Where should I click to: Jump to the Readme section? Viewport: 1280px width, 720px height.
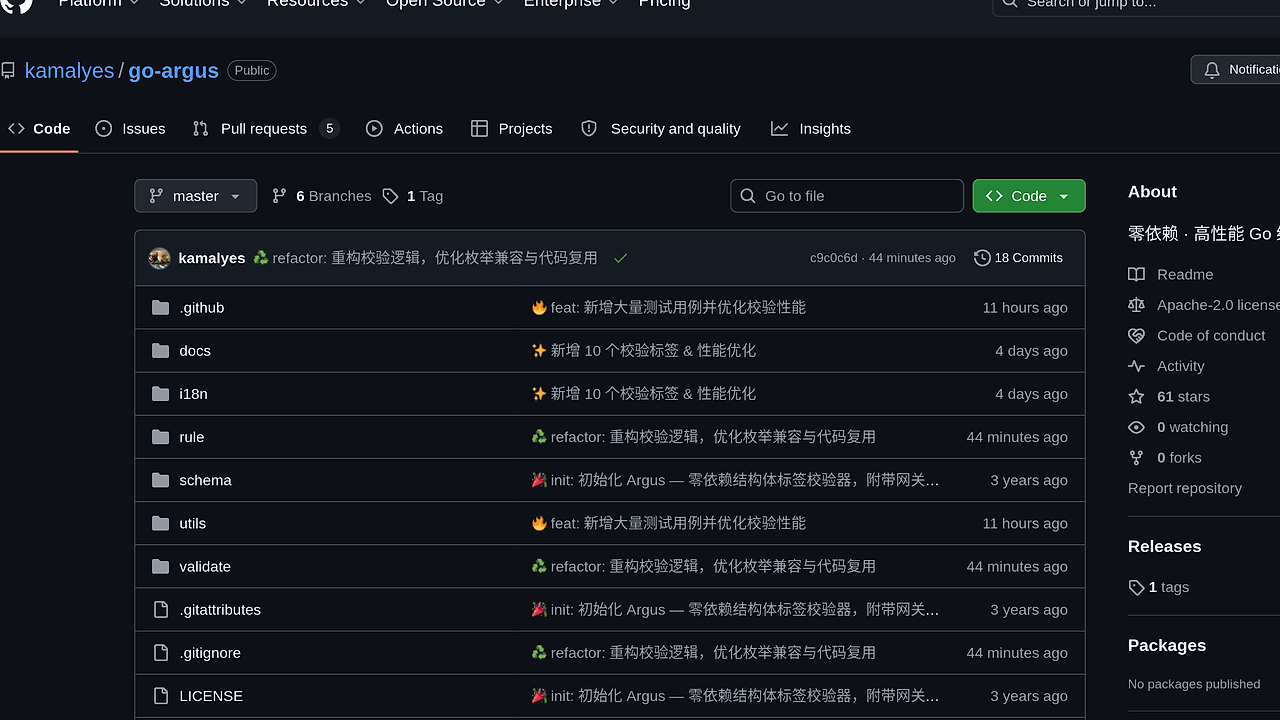pyautogui.click(x=1171, y=274)
